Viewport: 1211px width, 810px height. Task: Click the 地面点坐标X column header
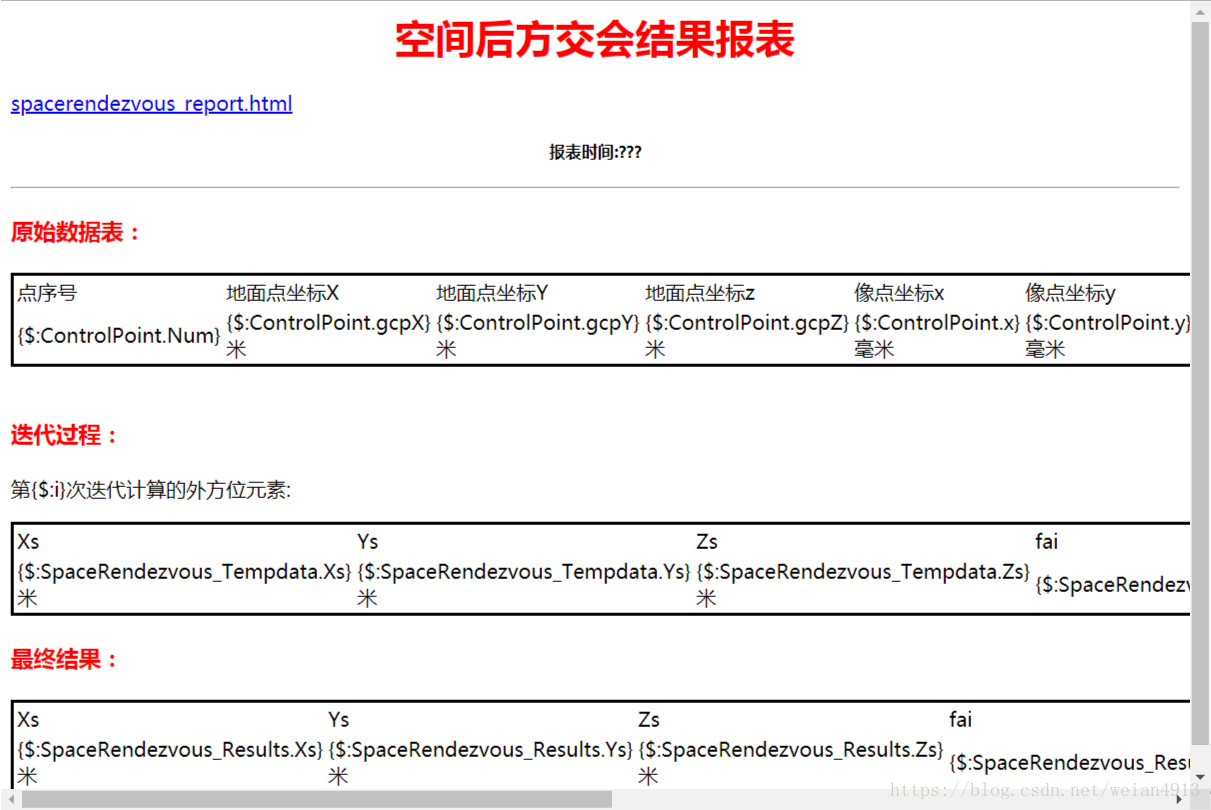click(x=283, y=293)
